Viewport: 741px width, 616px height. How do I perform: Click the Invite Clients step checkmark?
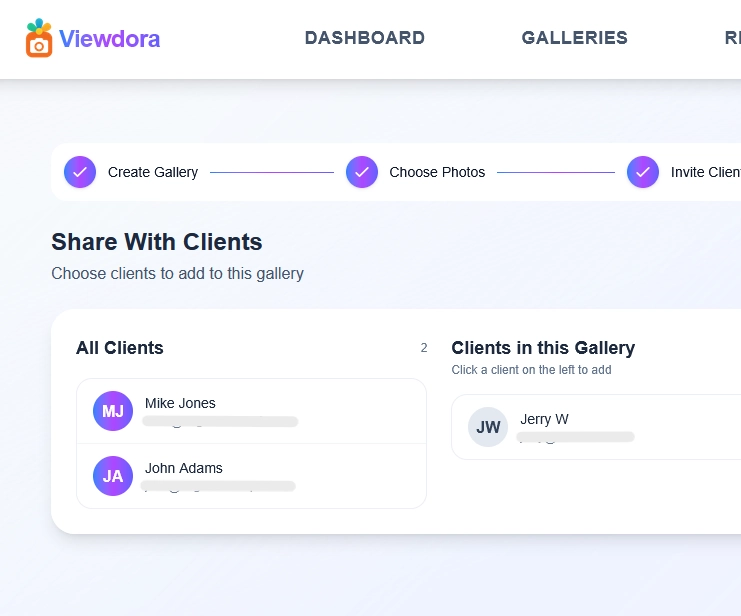pyautogui.click(x=642, y=172)
